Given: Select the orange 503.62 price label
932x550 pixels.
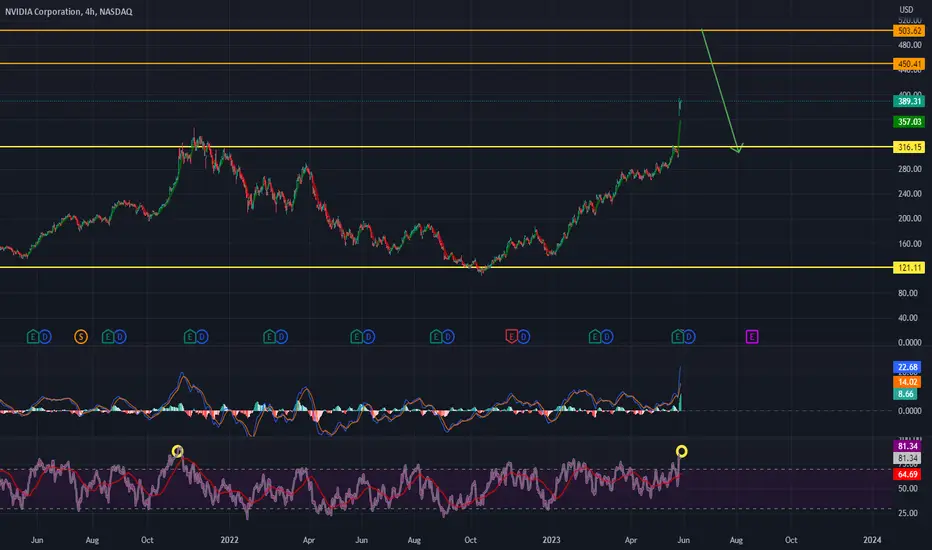Looking at the screenshot, I should point(909,30).
